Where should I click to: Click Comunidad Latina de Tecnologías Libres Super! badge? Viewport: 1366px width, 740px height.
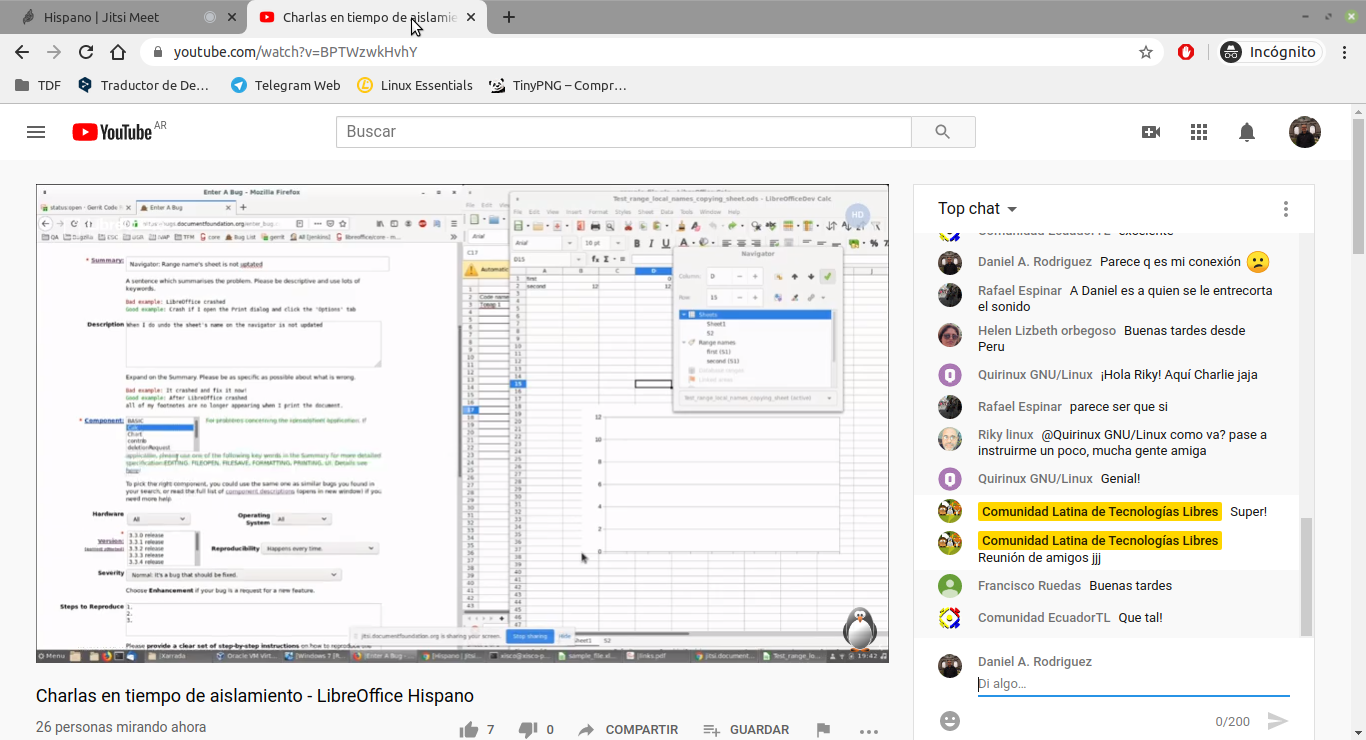1100,512
